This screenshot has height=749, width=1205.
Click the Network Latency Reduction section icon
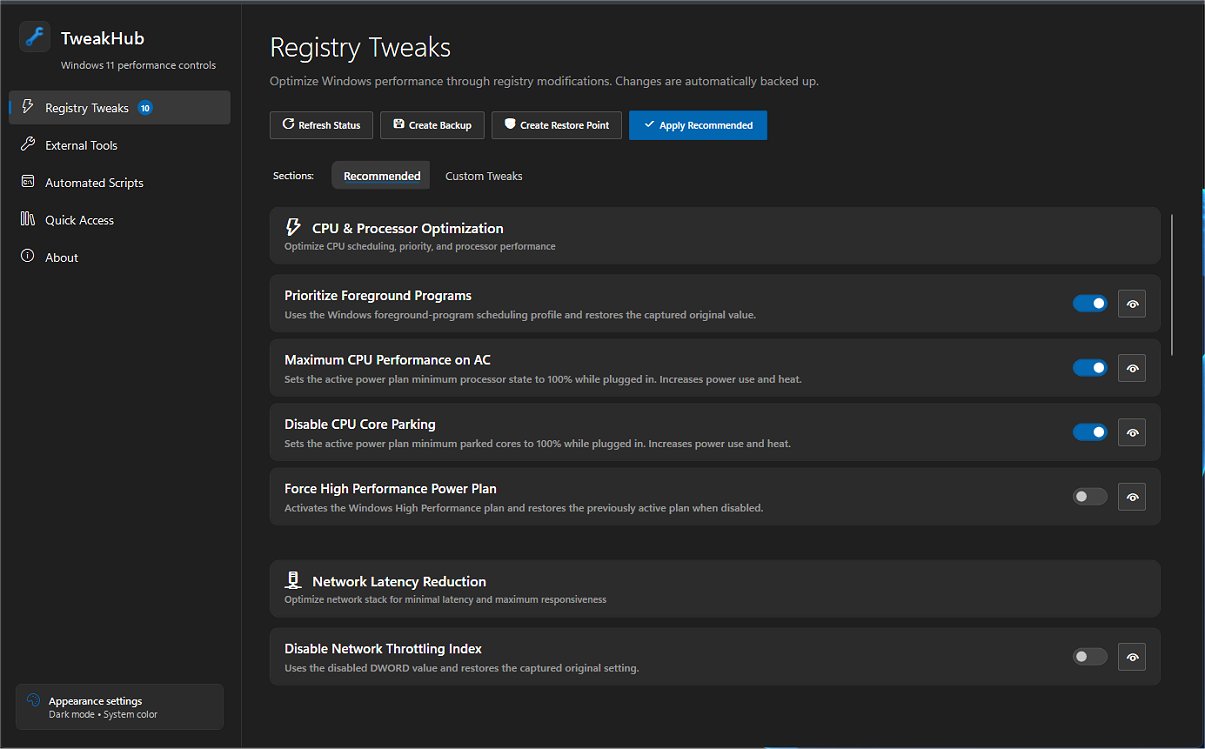294,581
